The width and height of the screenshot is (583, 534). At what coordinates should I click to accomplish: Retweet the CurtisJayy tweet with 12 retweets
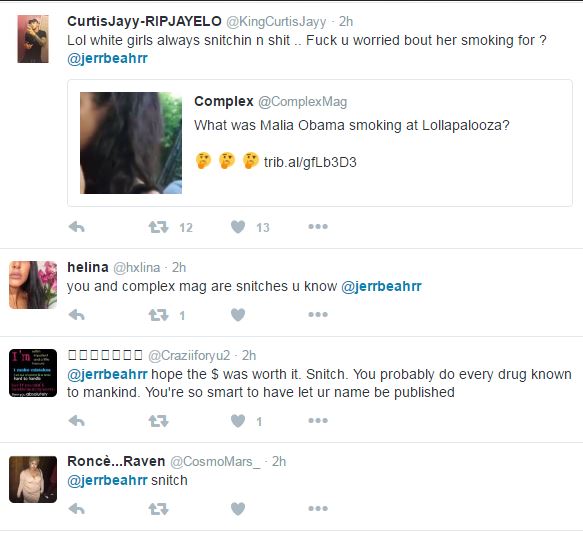point(158,227)
